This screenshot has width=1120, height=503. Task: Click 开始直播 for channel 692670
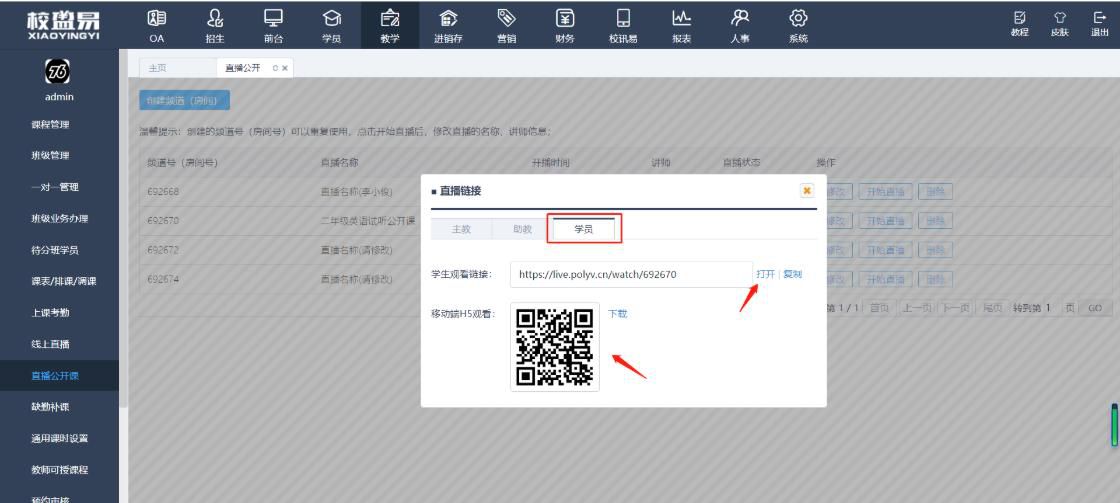(x=885, y=221)
